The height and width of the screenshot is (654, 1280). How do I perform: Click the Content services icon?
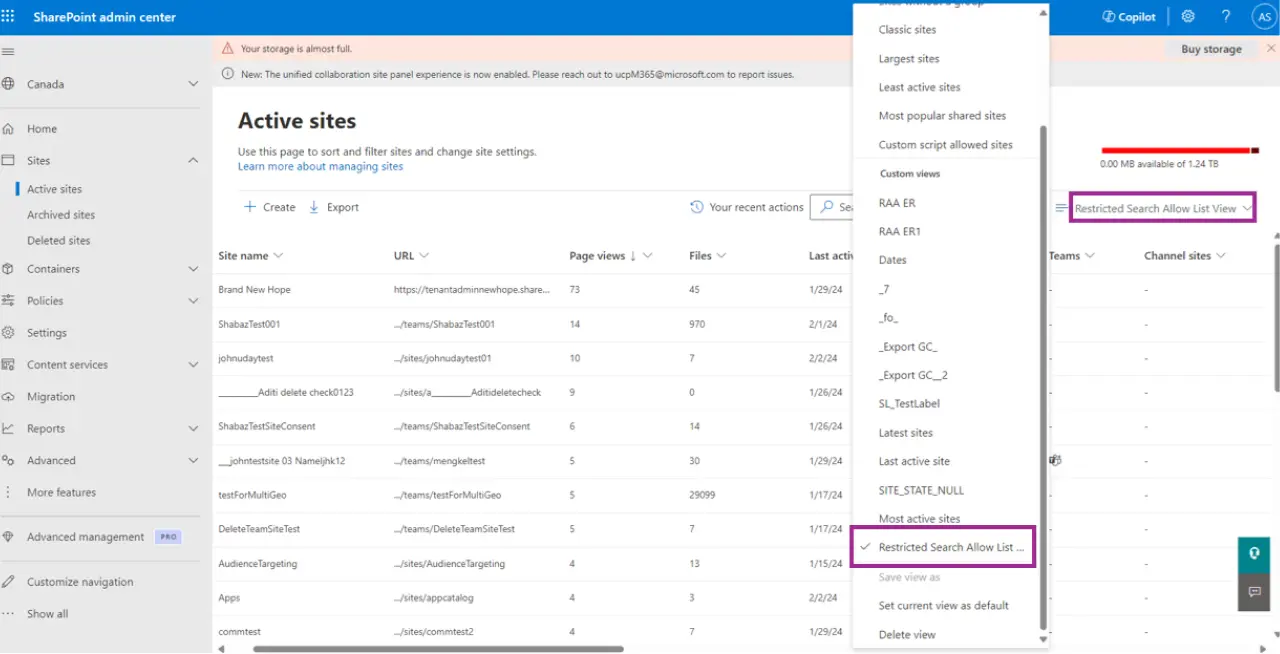tap(8, 365)
